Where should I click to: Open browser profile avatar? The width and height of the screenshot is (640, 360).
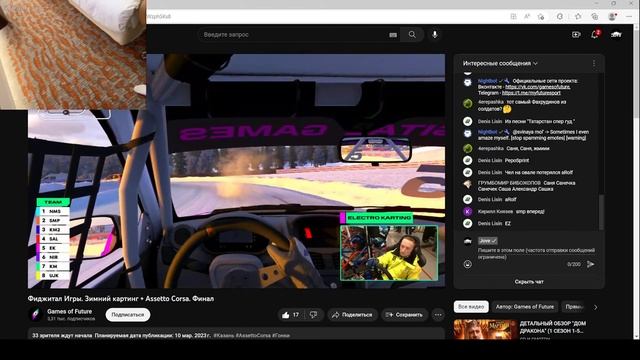coord(612,16)
